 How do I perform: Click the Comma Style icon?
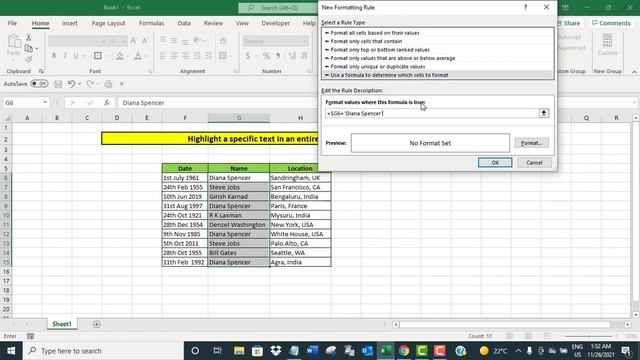tap(278, 56)
